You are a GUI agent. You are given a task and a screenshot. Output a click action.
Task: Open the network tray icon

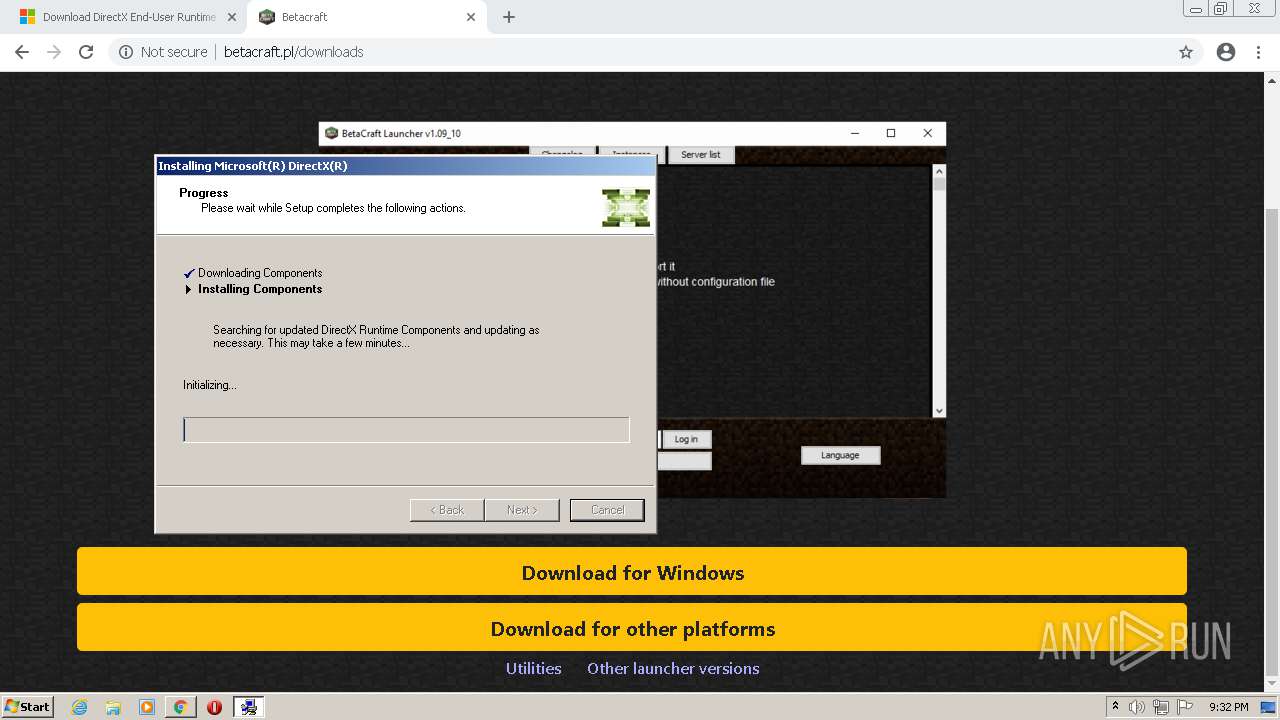pos(1161,707)
